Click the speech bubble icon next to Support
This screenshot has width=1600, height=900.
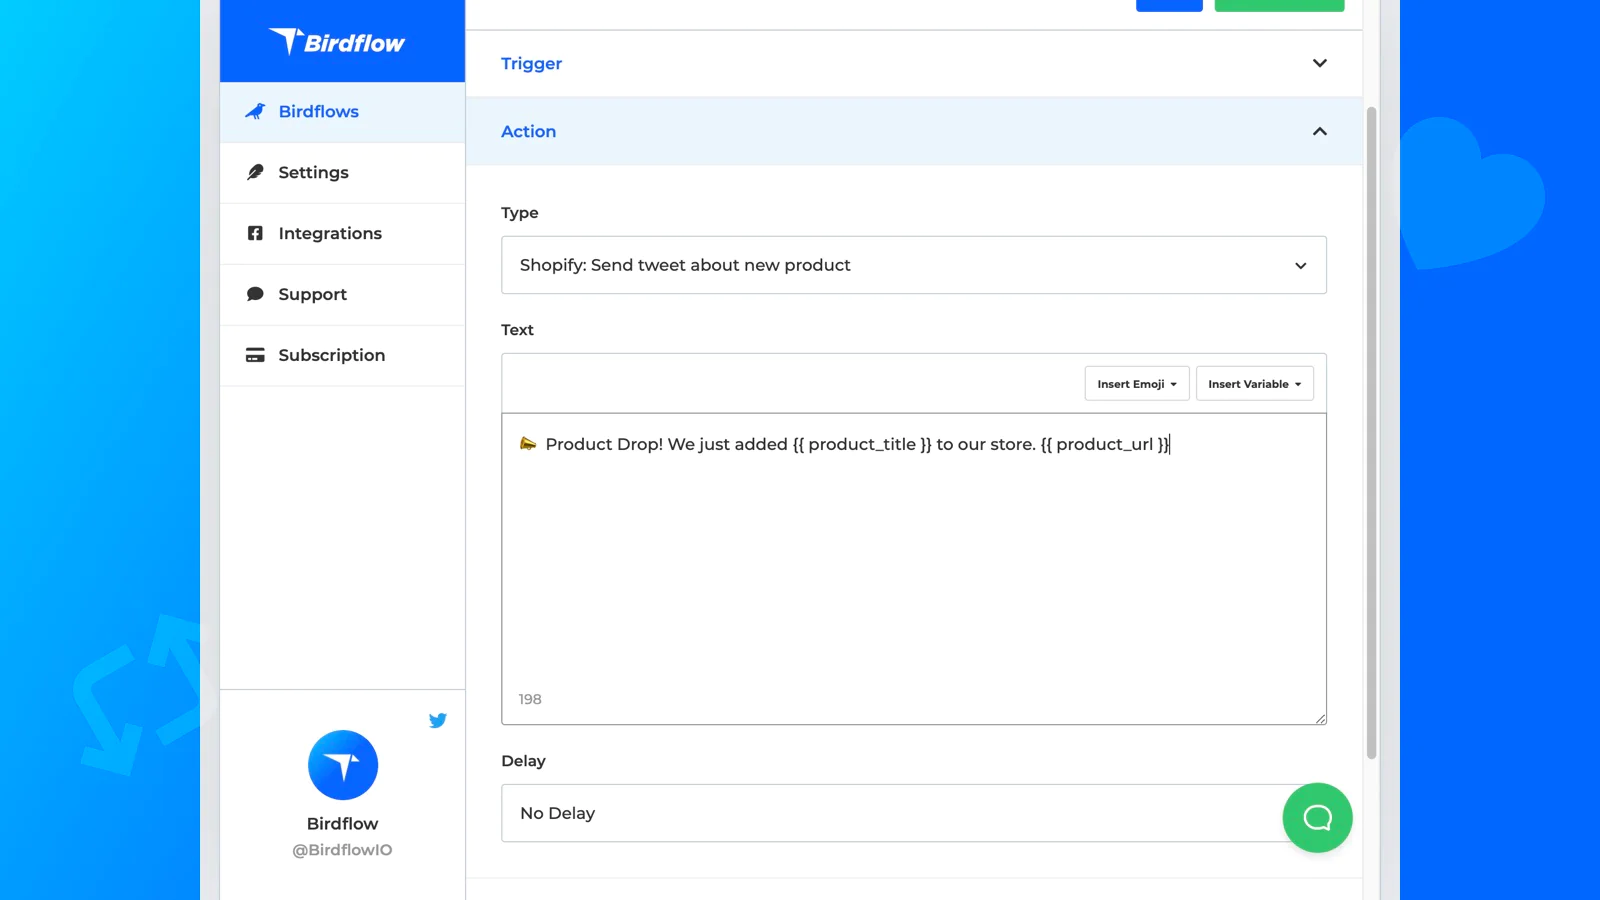[x=255, y=294]
